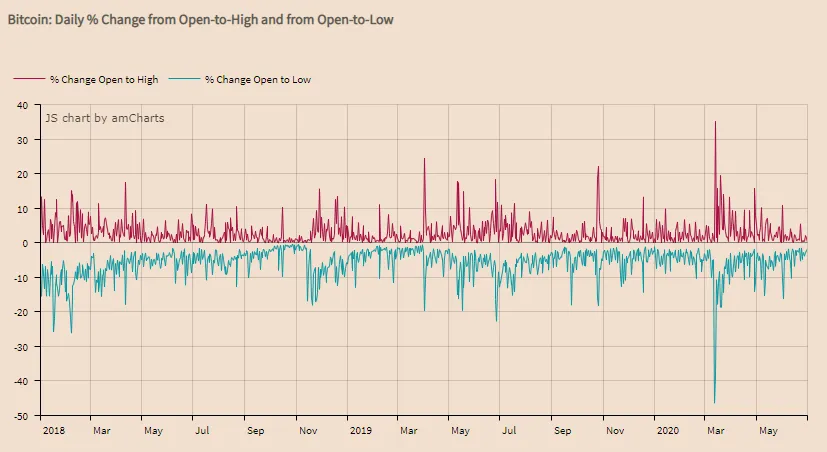Click the red spike peaking near 24 in April 2019
The height and width of the screenshot is (452, 827).
[425, 159]
